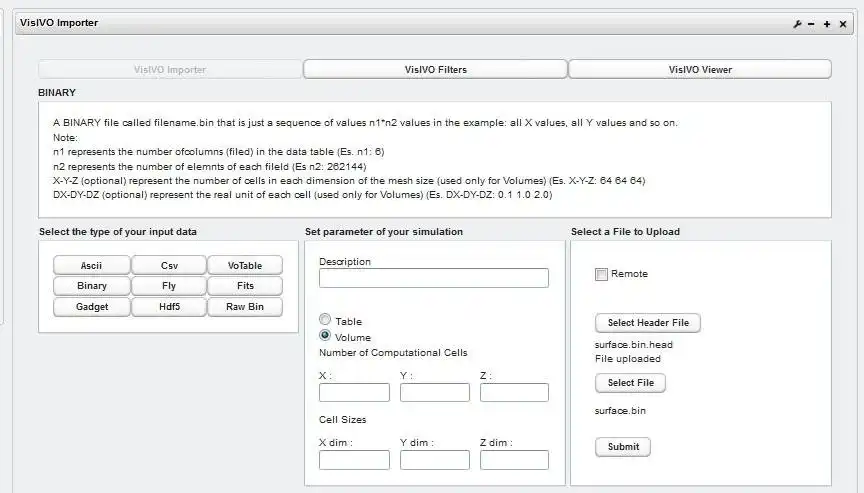Close the VisIVO Importer panel
The image size is (864, 493).
click(x=843, y=24)
